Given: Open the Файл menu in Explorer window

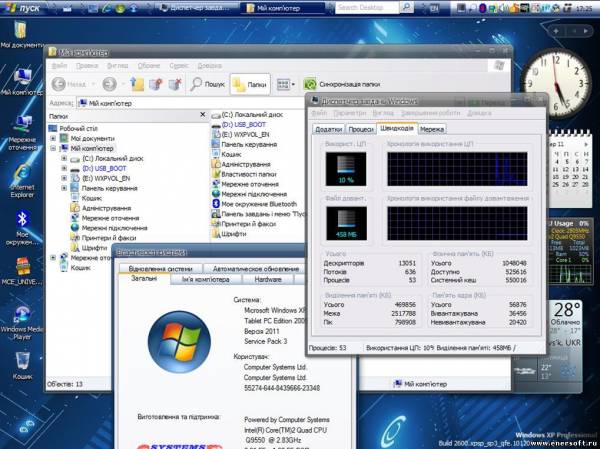Looking at the screenshot, I should click(x=59, y=66).
